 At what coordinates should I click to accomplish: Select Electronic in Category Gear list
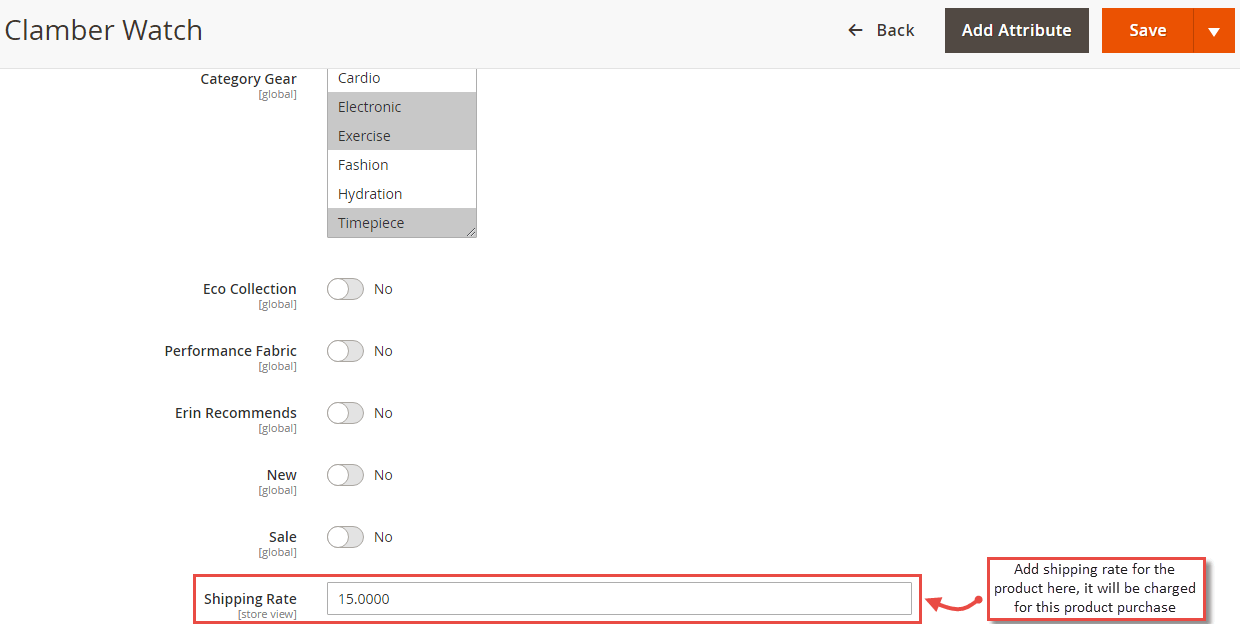click(402, 107)
